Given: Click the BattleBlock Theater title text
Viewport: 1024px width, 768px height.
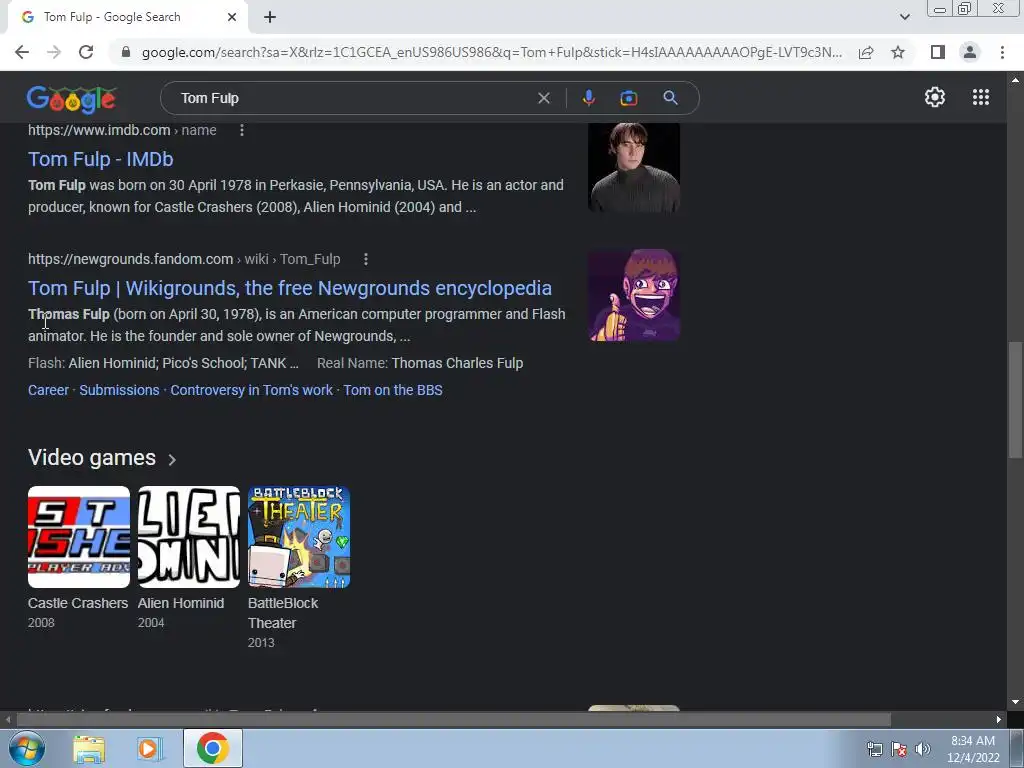Looking at the screenshot, I should (x=283, y=613).
